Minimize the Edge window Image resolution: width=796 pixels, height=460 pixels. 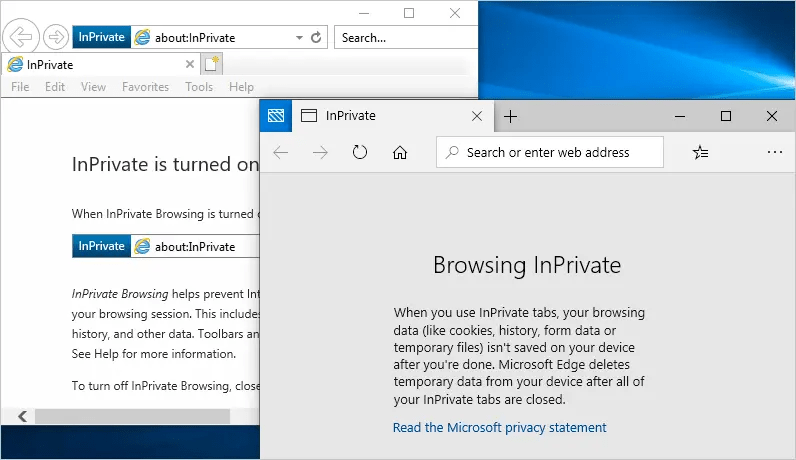click(680, 116)
